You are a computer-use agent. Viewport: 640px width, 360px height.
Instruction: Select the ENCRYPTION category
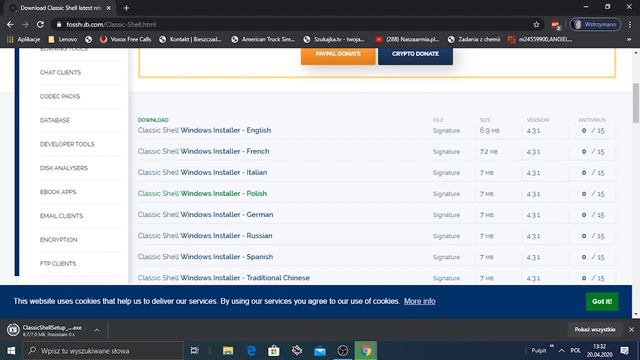click(x=58, y=240)
